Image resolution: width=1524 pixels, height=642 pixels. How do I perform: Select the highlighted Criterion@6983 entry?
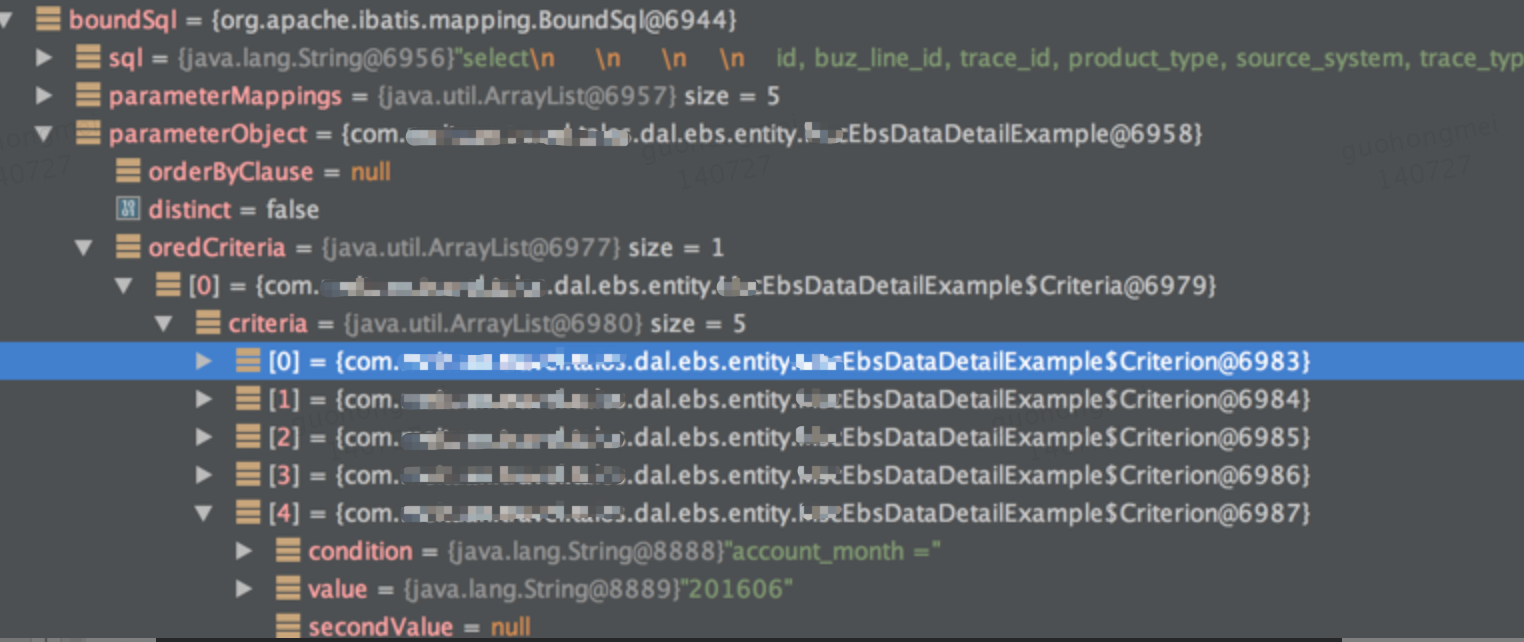pos(700,361)
